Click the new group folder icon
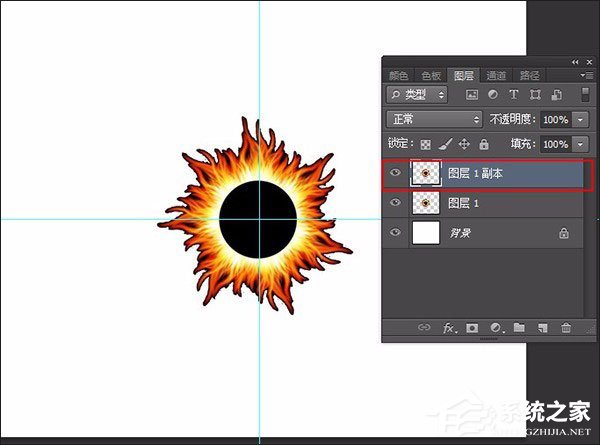Image resolution: width=600 pixels, height=445 pixels. pyautogui.click(x=519, y=327)
